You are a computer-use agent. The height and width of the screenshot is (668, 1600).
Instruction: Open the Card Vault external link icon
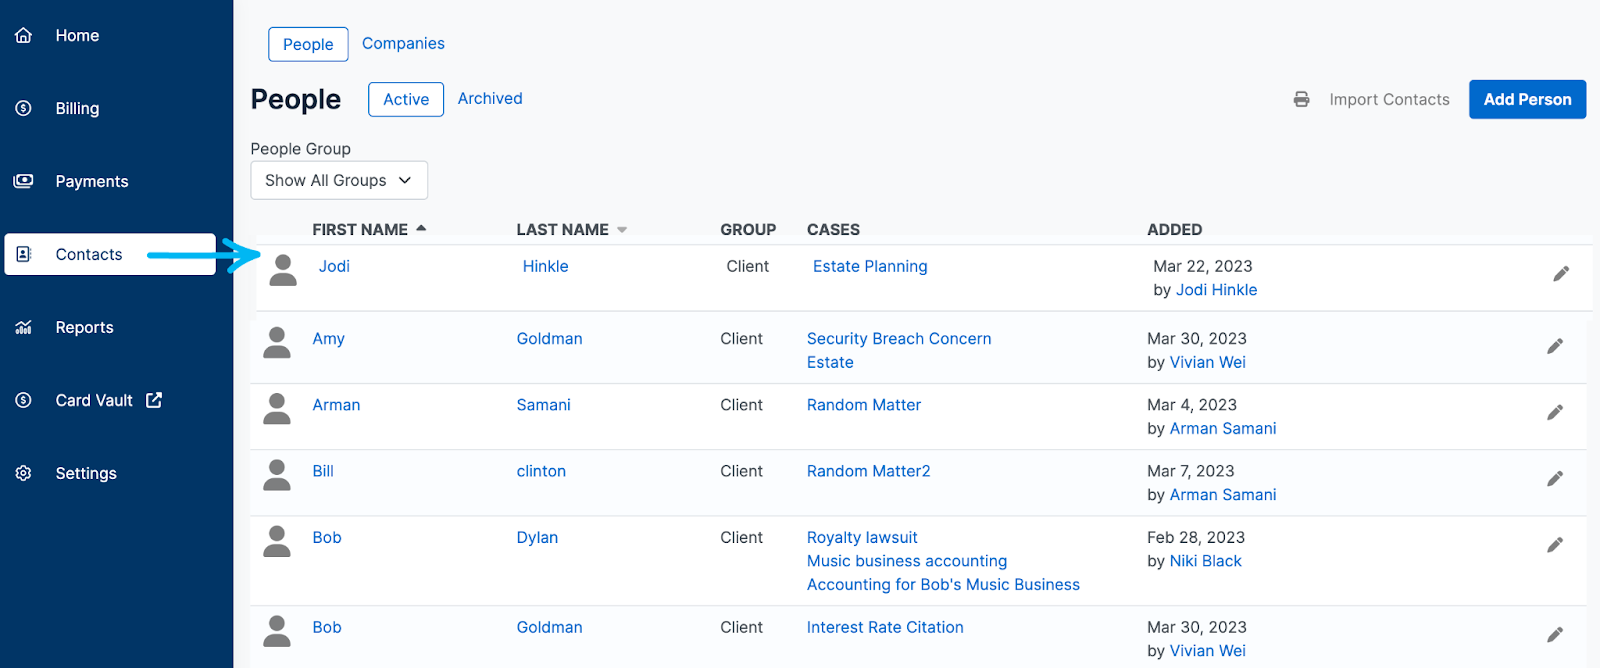point(154,400)
